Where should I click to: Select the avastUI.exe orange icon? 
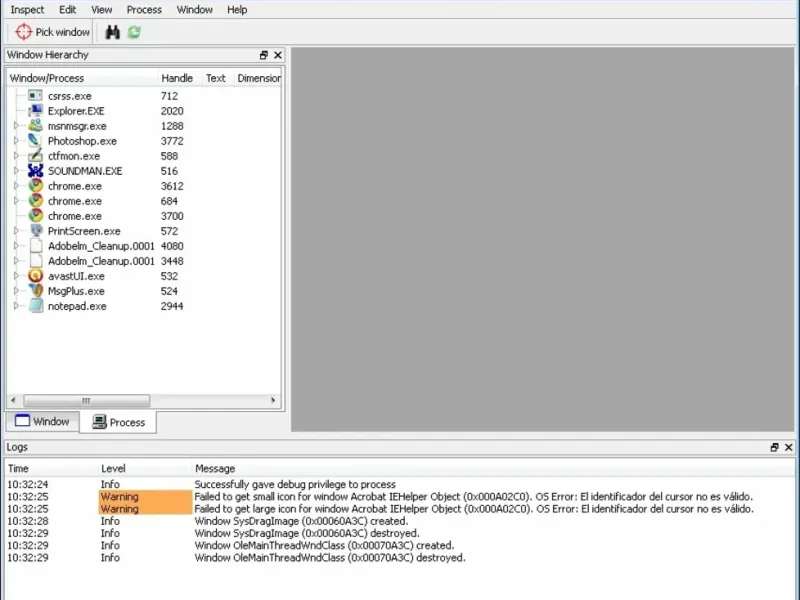point(35,276)
